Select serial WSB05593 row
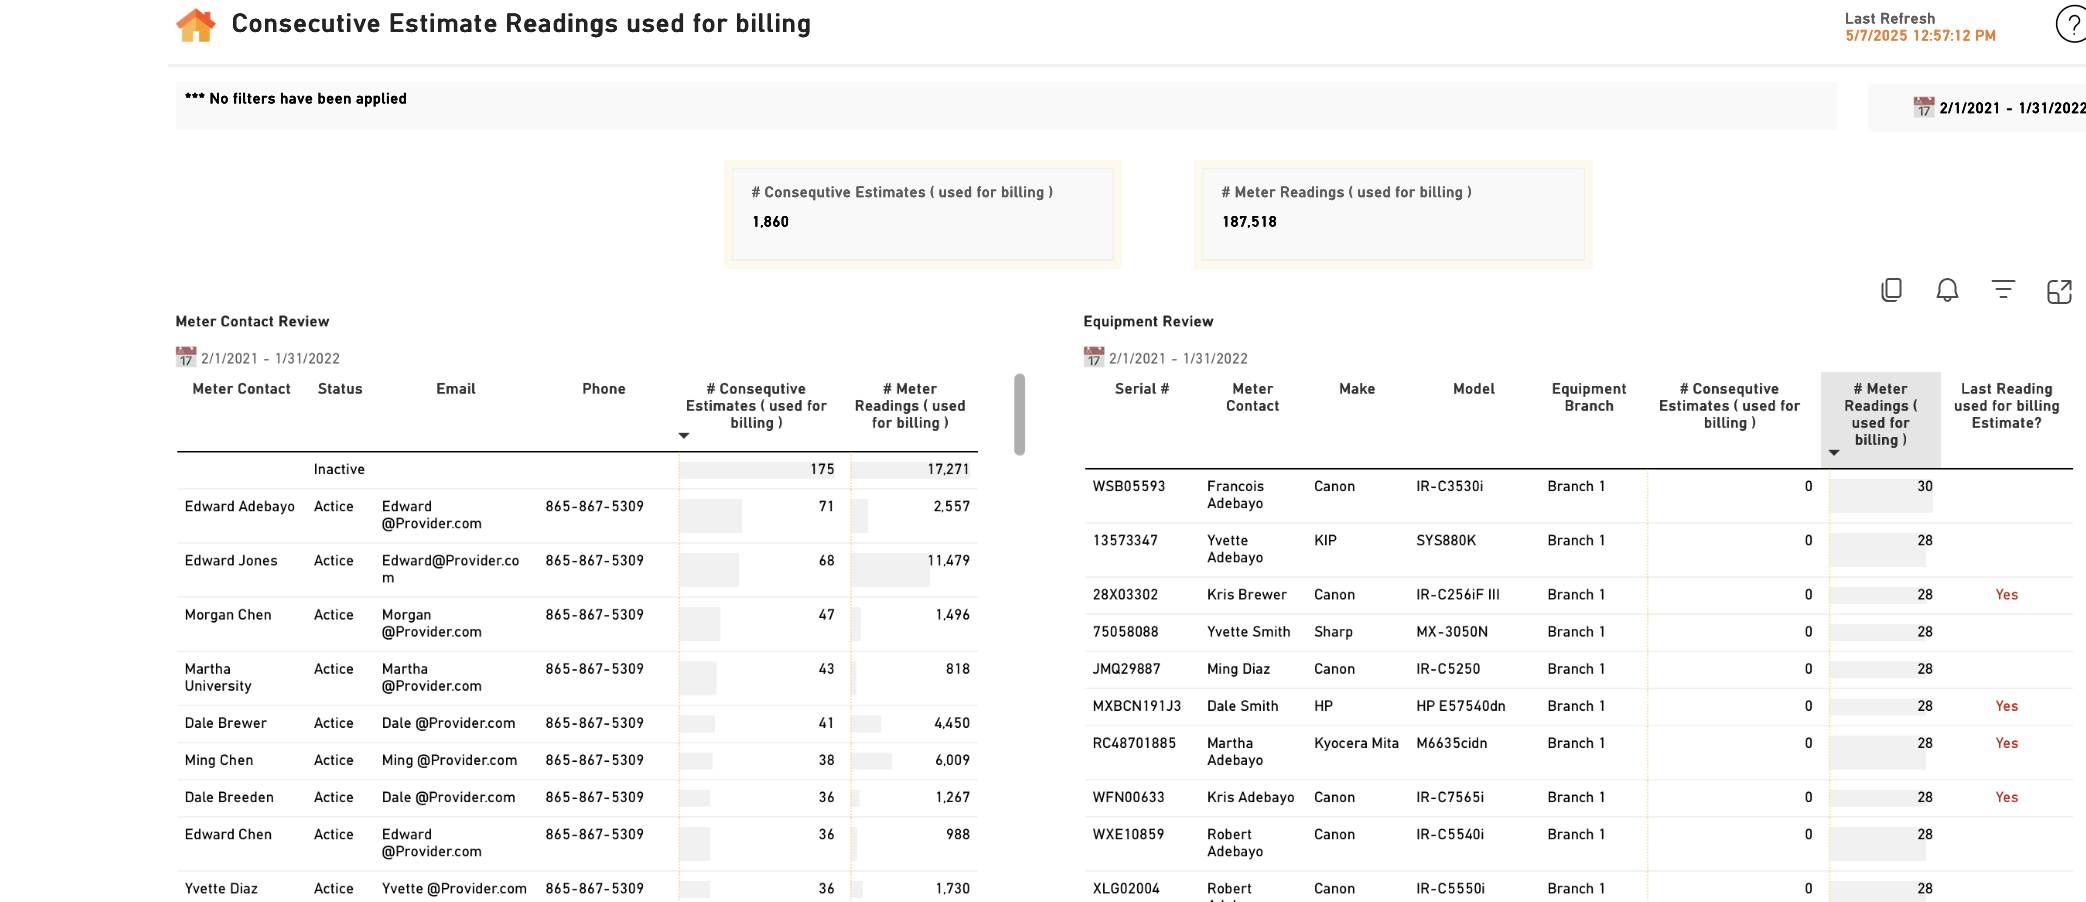The height and width of the screenshot is (902, 2086). (x=1578, y=495)
